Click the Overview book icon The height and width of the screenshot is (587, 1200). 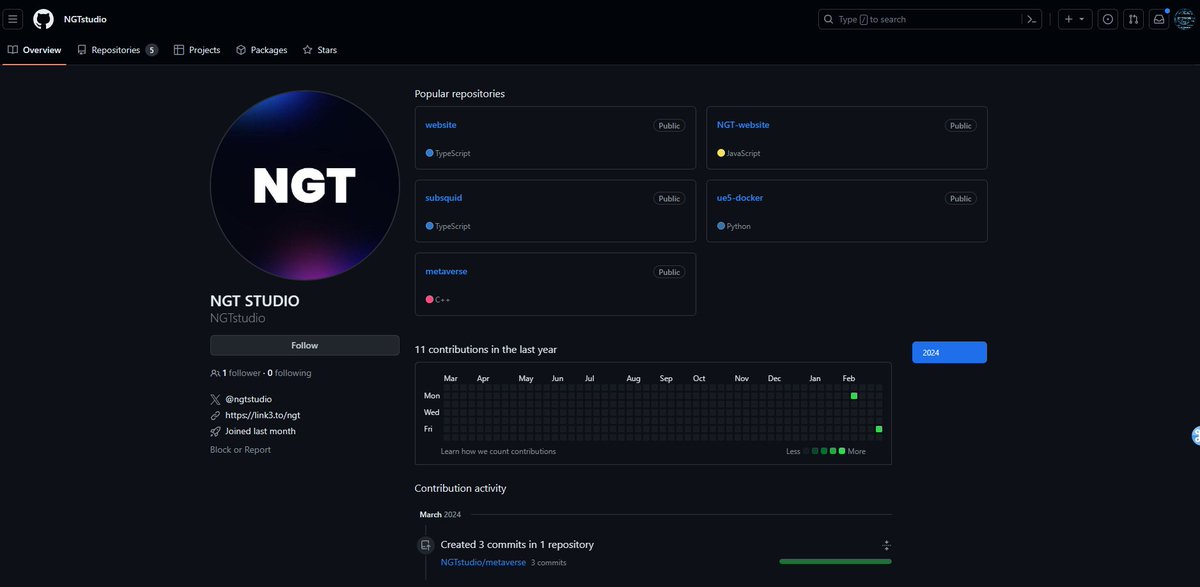(13, 50)
